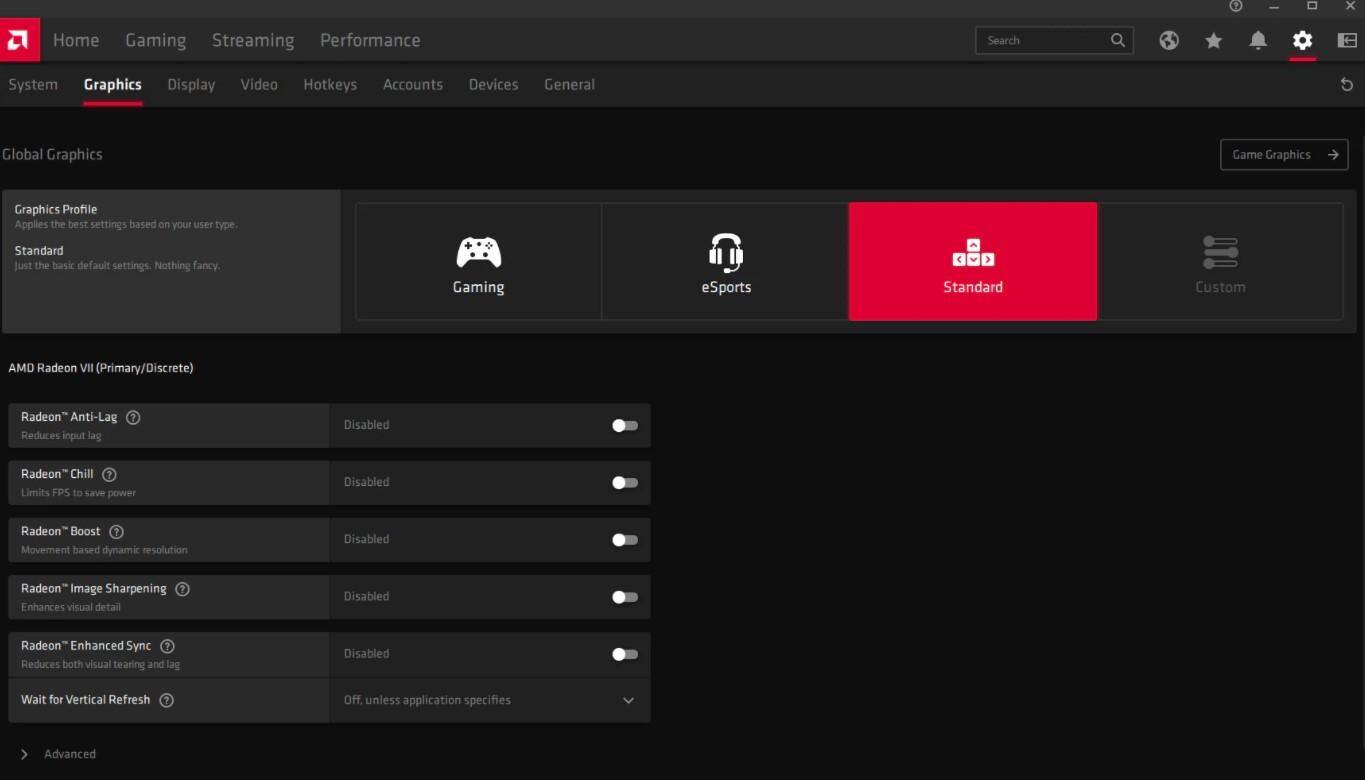
Task: Enable Radeon Anti-Lag toggle
Action: pyautogui.click(x=624, y=425)
